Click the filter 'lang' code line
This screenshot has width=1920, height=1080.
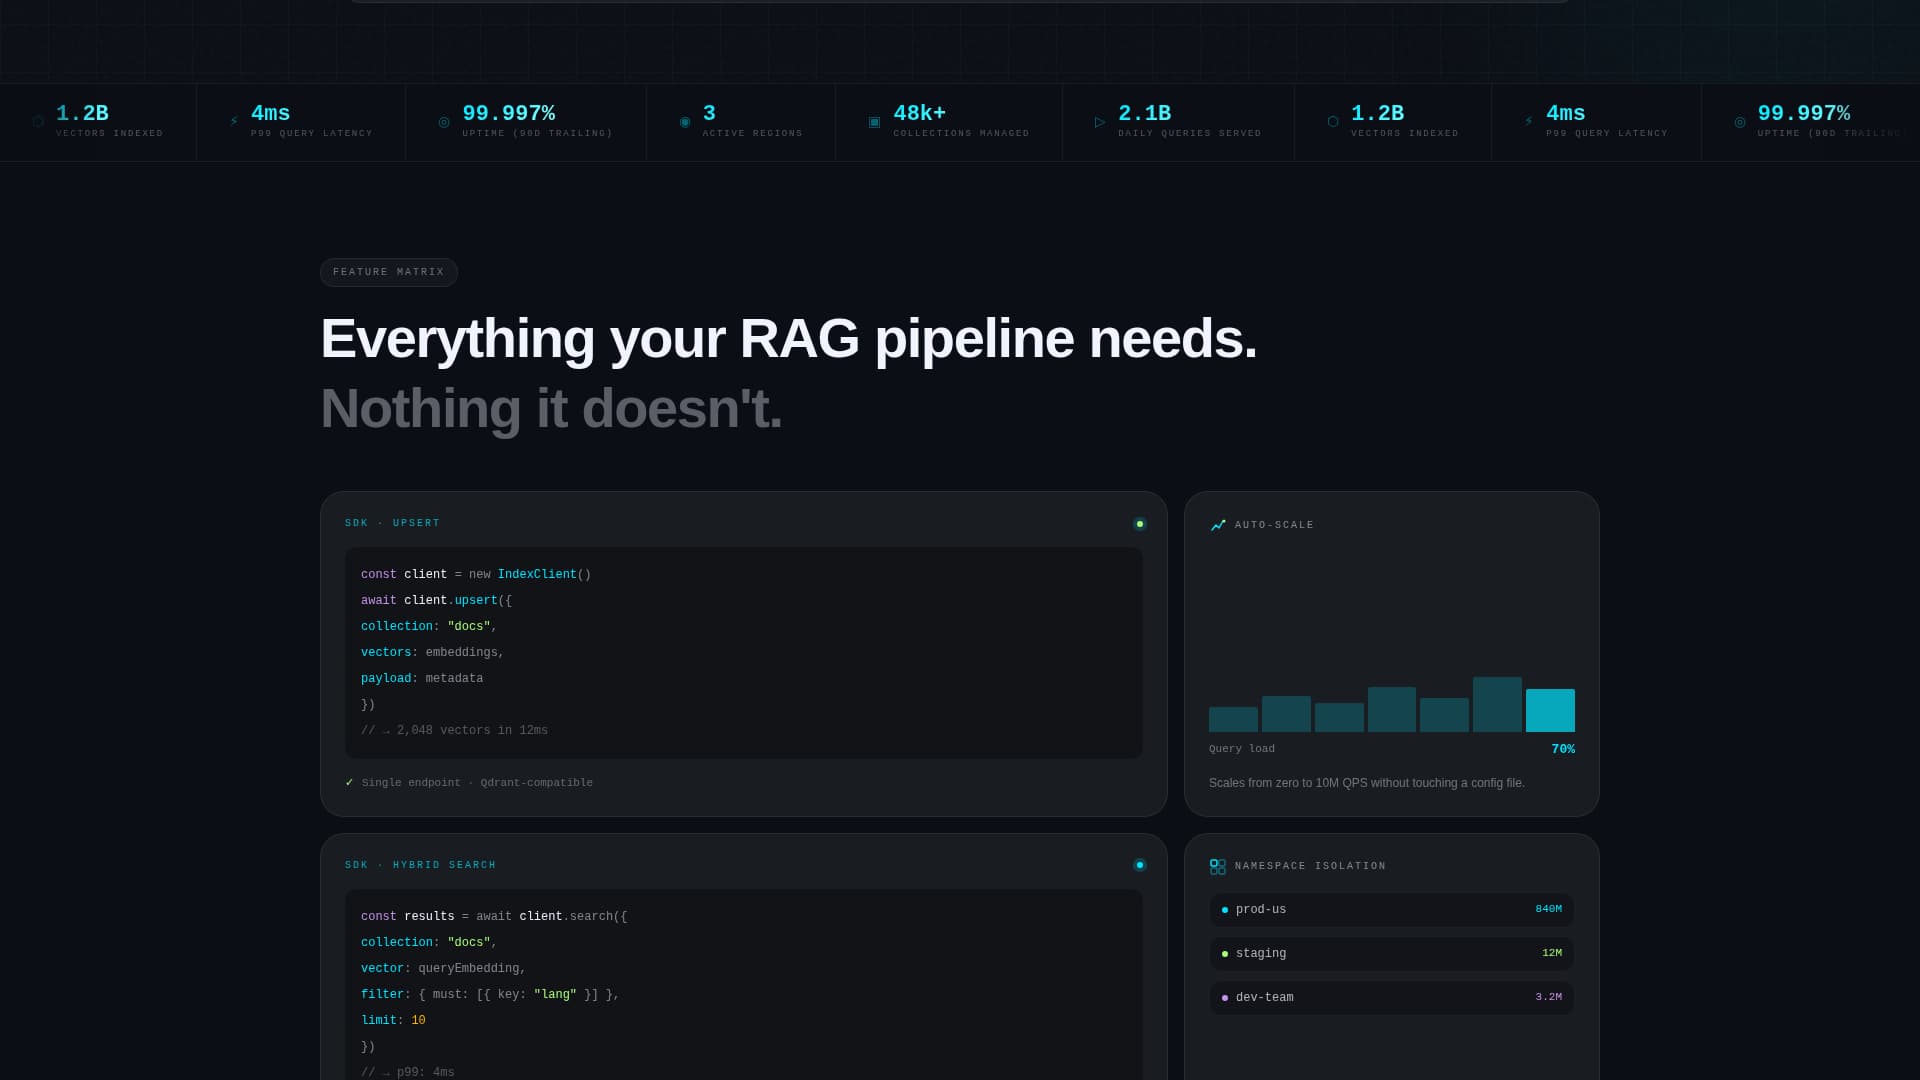point(490,994)
